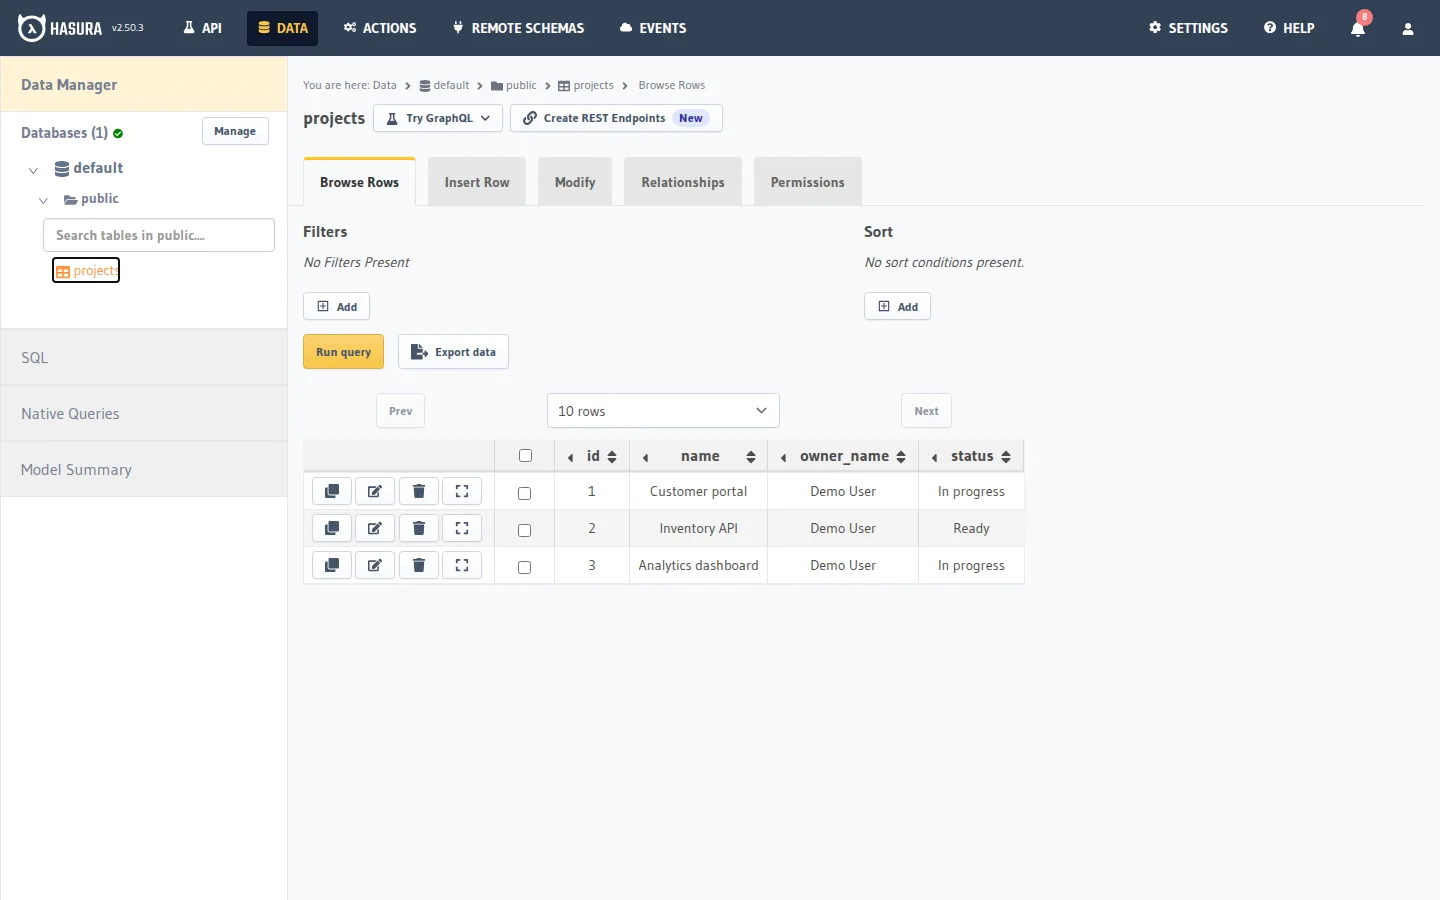
Task: Switch to the Insert Row tab
Action: coord(477,182)
